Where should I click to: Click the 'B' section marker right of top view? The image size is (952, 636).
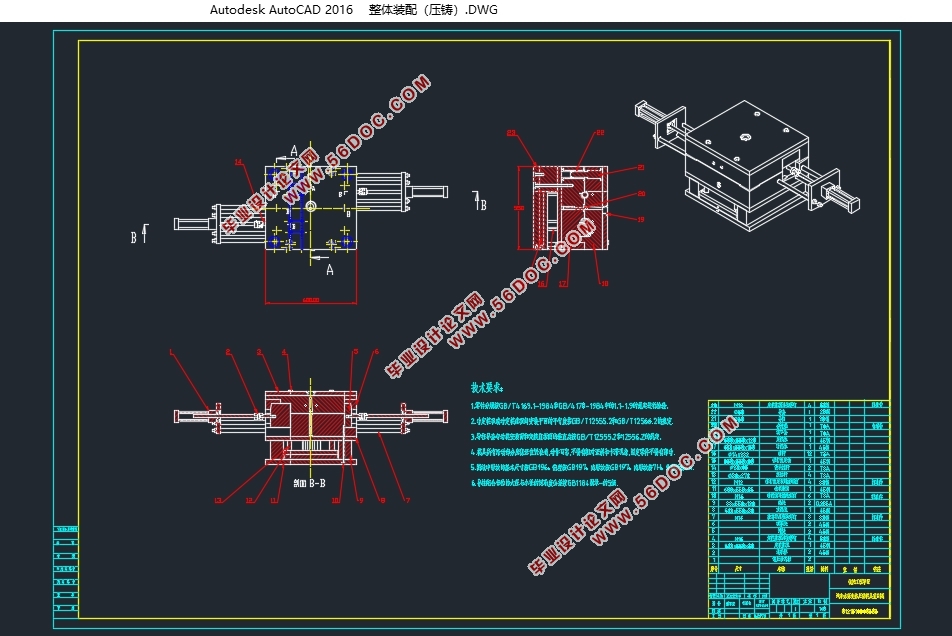(x=482, y=204)
